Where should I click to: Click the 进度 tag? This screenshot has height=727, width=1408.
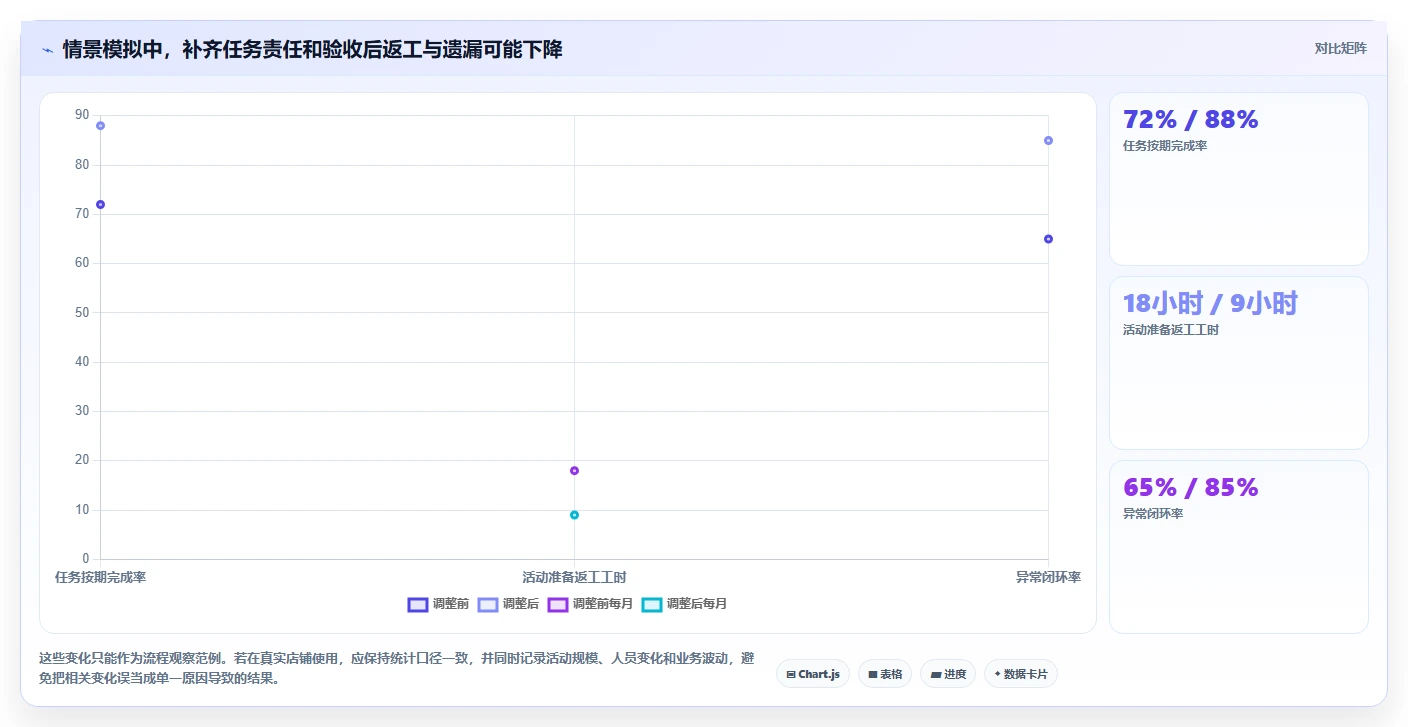[948, 674]
